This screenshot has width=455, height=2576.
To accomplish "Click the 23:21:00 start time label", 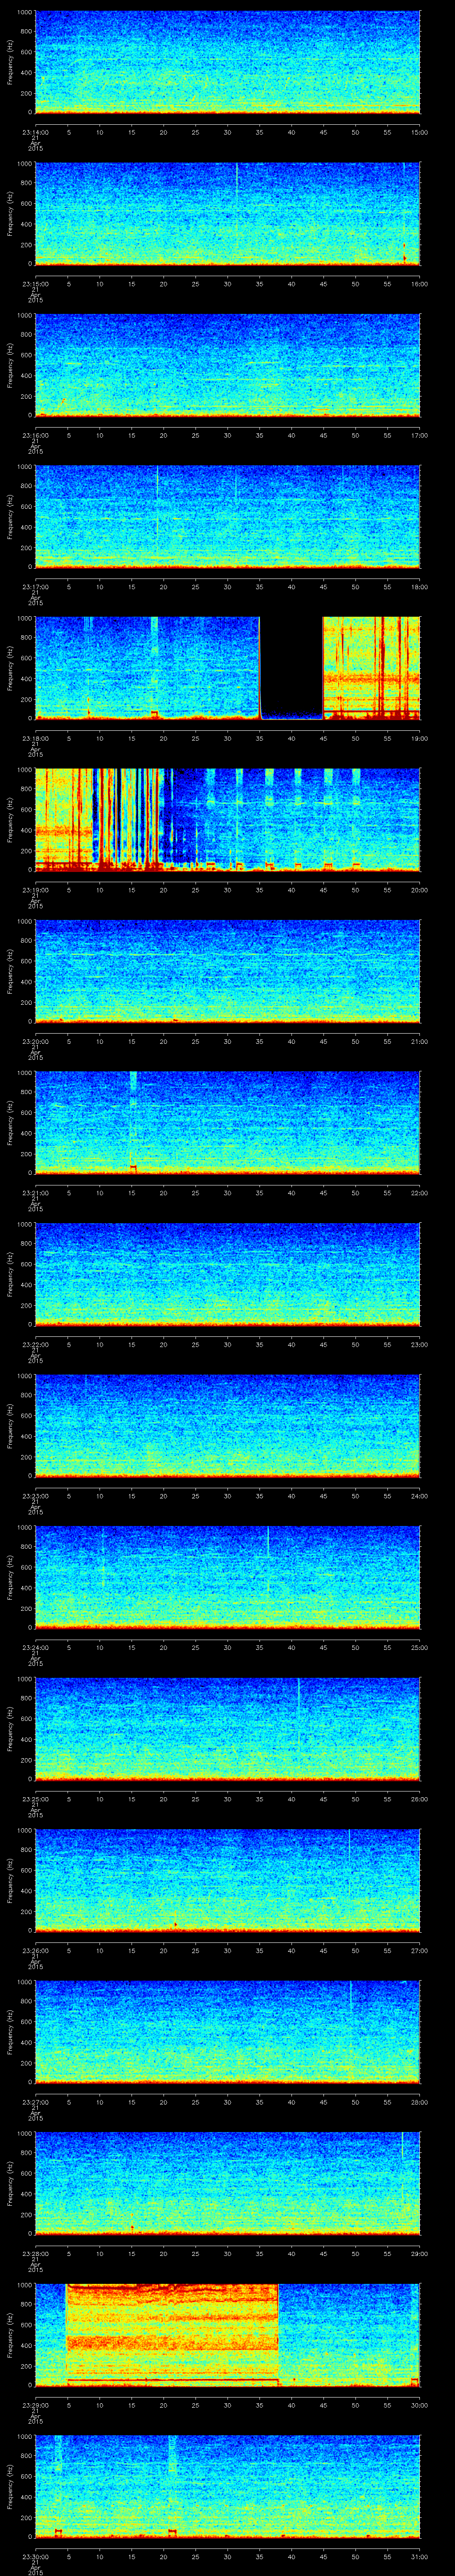I will pos(35,1192).
